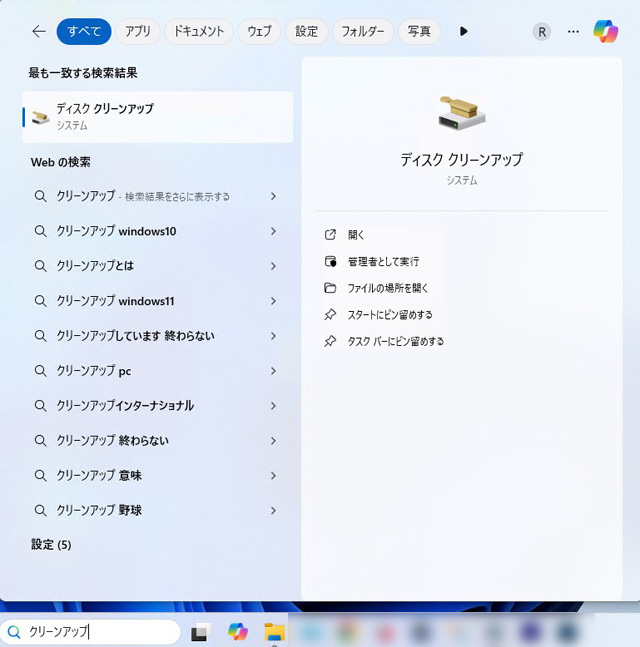Click the folder icon for ファイルの場所を開く
The height and width of the screenshot is (647, 640).
coord(330,288)
